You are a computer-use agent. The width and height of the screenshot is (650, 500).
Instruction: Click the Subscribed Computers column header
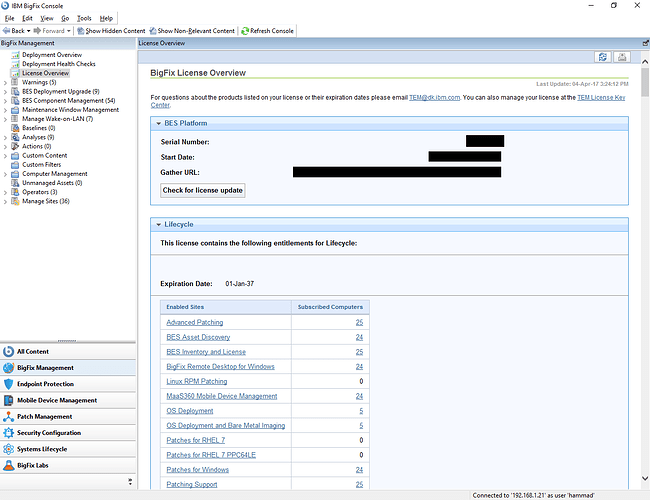coord(330,307)
